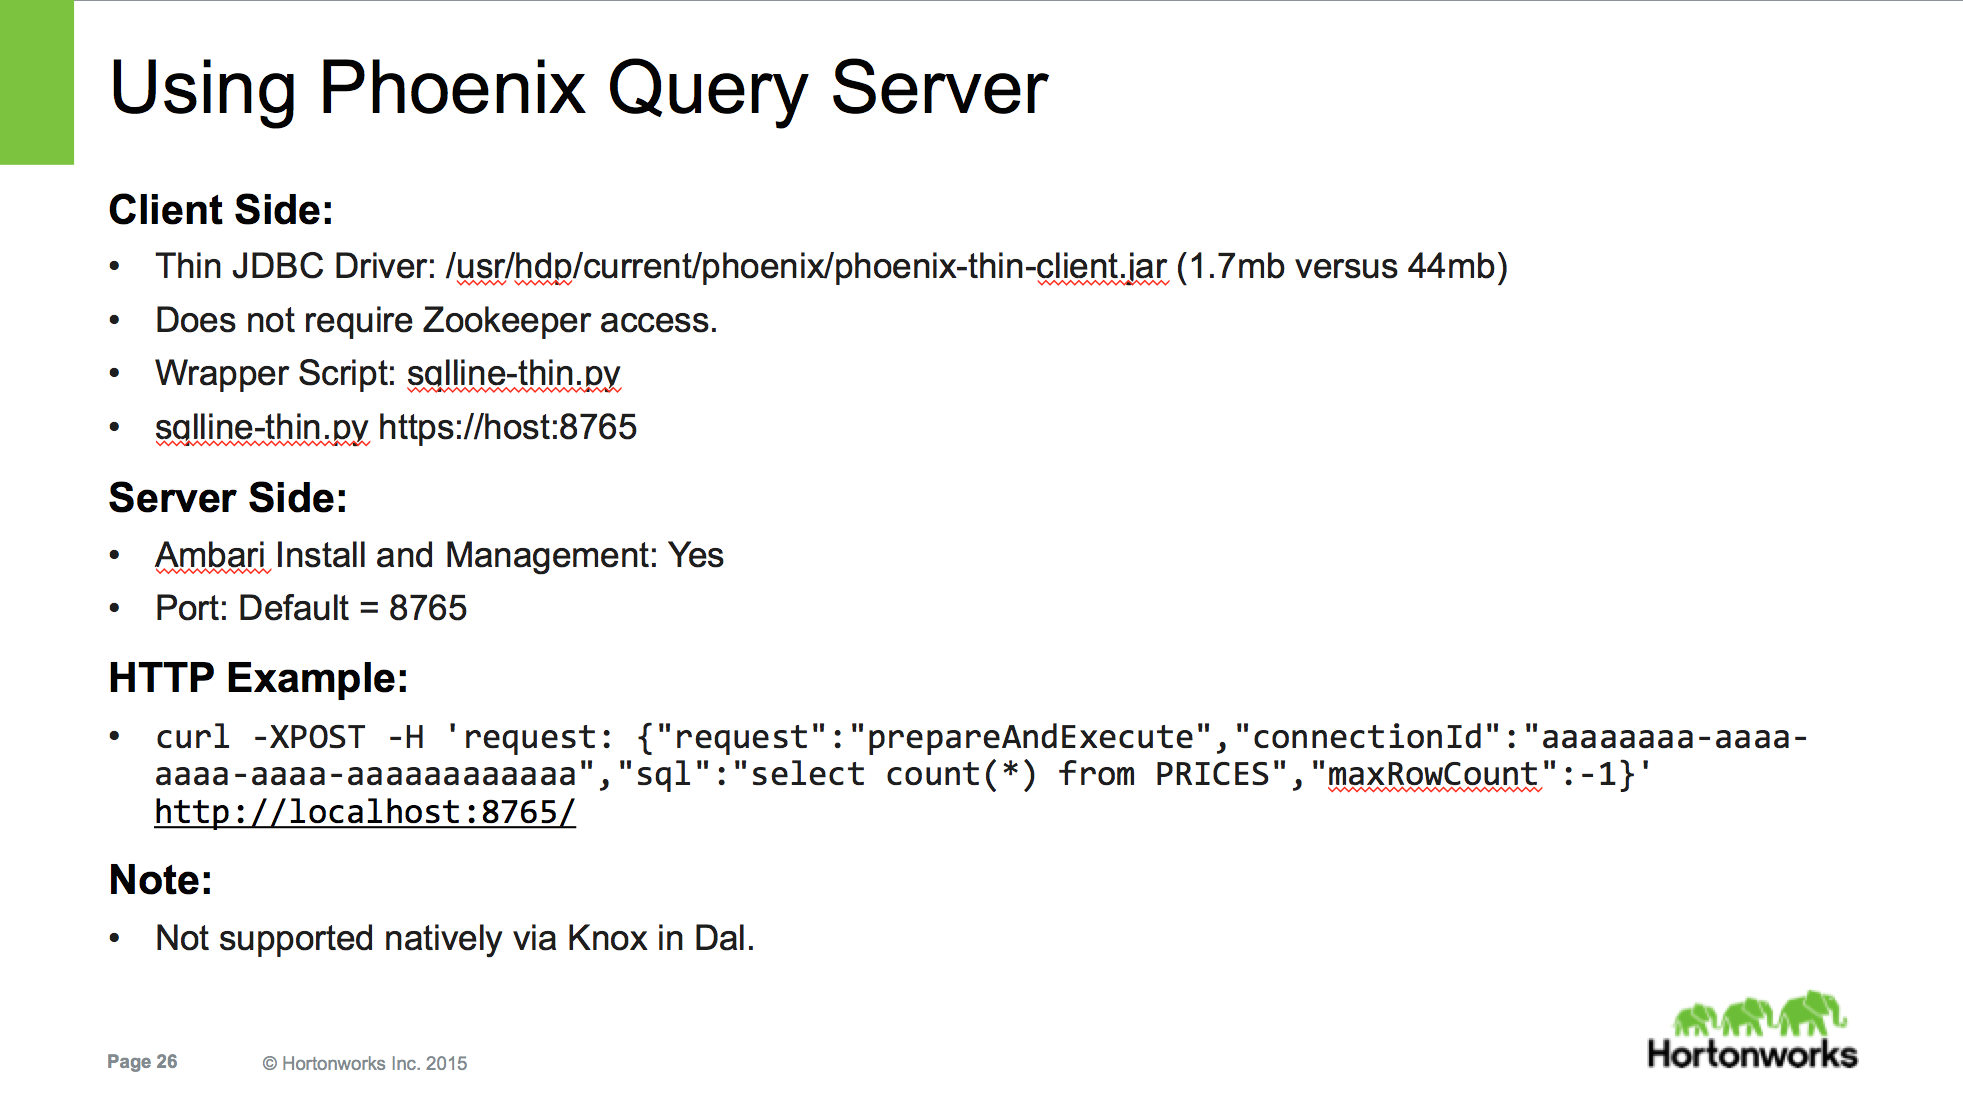Click the HTTP Example heading
Viewport: 1963px width, 1106px height.
258,677
